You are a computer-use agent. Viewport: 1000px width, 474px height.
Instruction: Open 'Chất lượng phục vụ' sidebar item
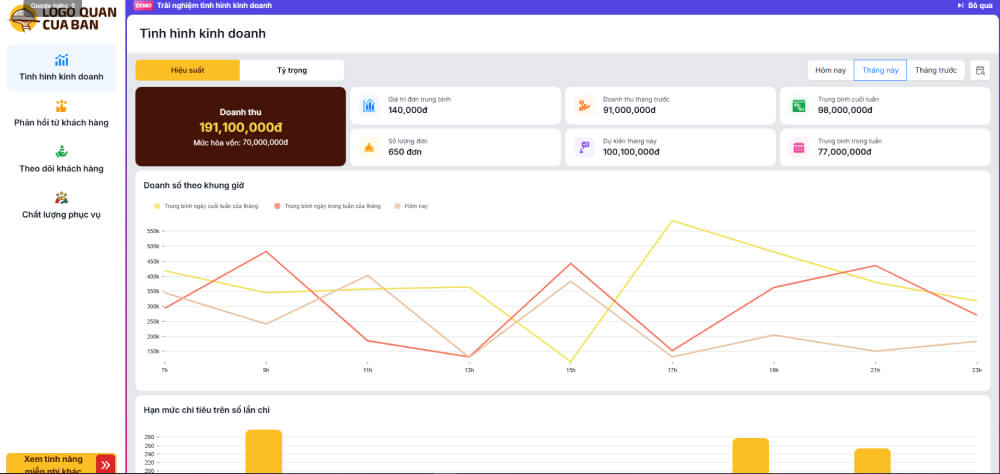point(61,205)
